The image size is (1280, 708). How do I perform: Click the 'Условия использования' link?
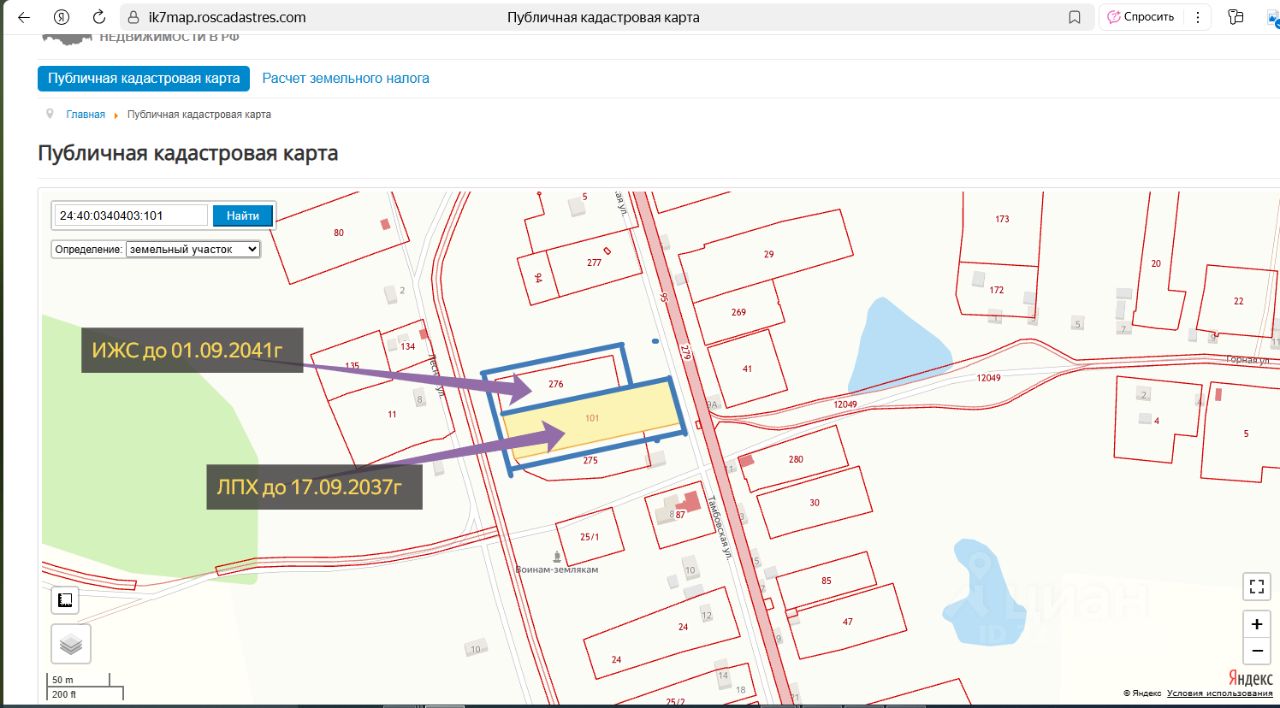[x=1219, y=693]
